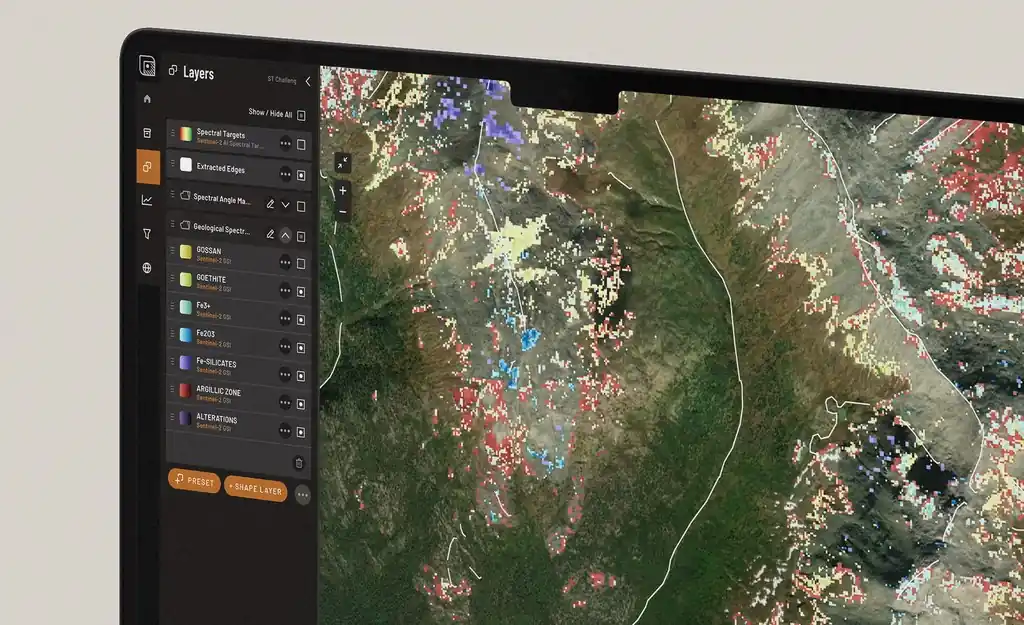This screenshot has width=1024, height=625.
Task: Click the white Extracted Edges color swatch
Action: click(186, 165)
